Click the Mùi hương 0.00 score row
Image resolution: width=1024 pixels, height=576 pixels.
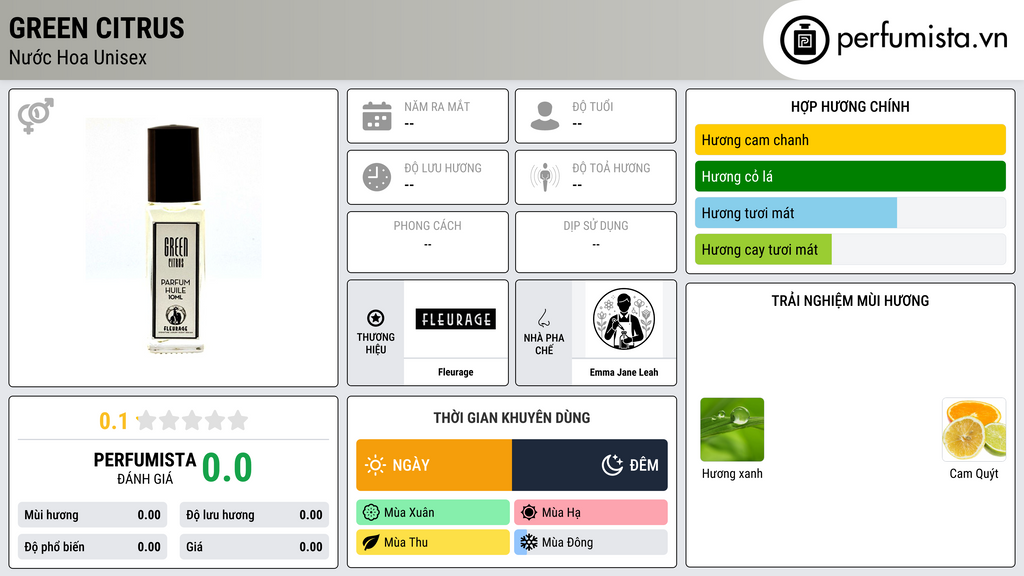coord(92,515)
